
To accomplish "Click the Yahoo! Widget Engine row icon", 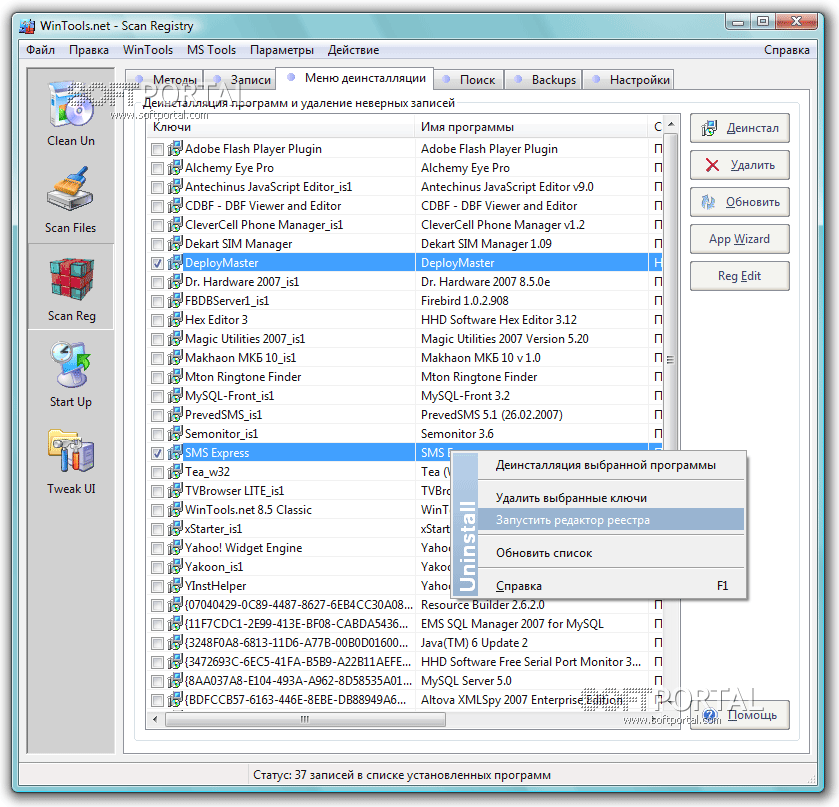I will 175,547.
